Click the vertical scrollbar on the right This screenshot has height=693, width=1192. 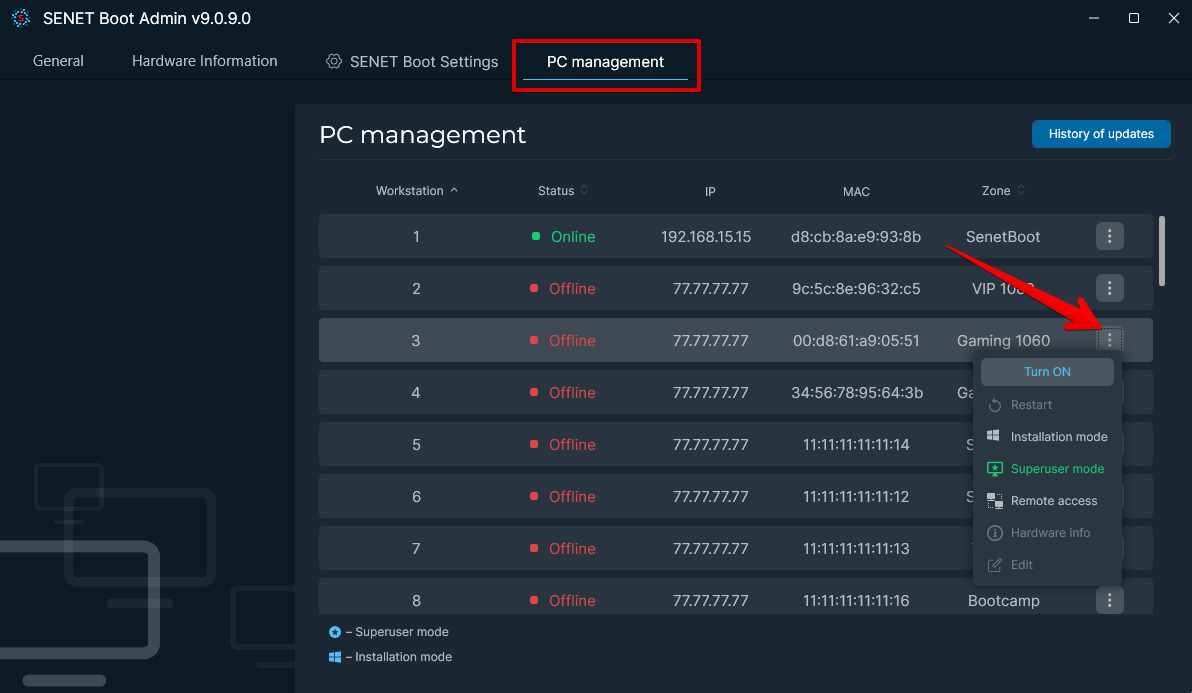(1163, 252)
